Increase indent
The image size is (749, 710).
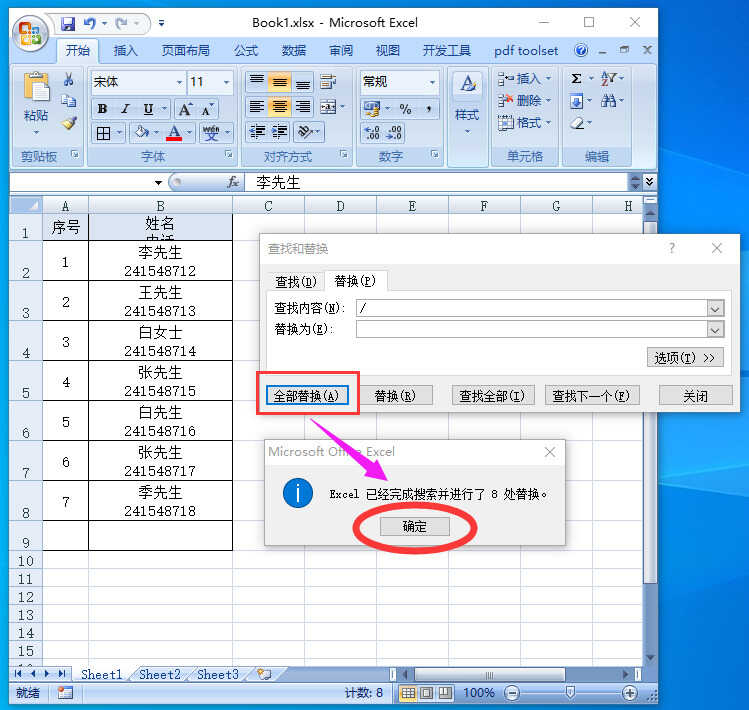(x=280, y=131)
